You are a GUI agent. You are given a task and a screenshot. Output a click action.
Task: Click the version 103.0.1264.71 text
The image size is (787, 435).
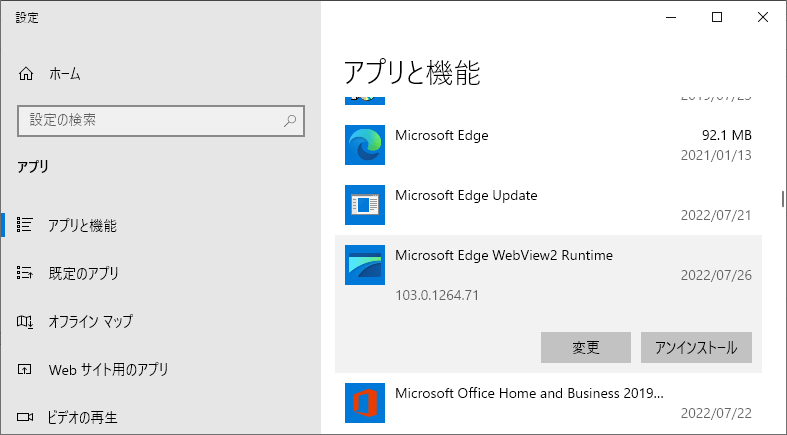[437, 295]
